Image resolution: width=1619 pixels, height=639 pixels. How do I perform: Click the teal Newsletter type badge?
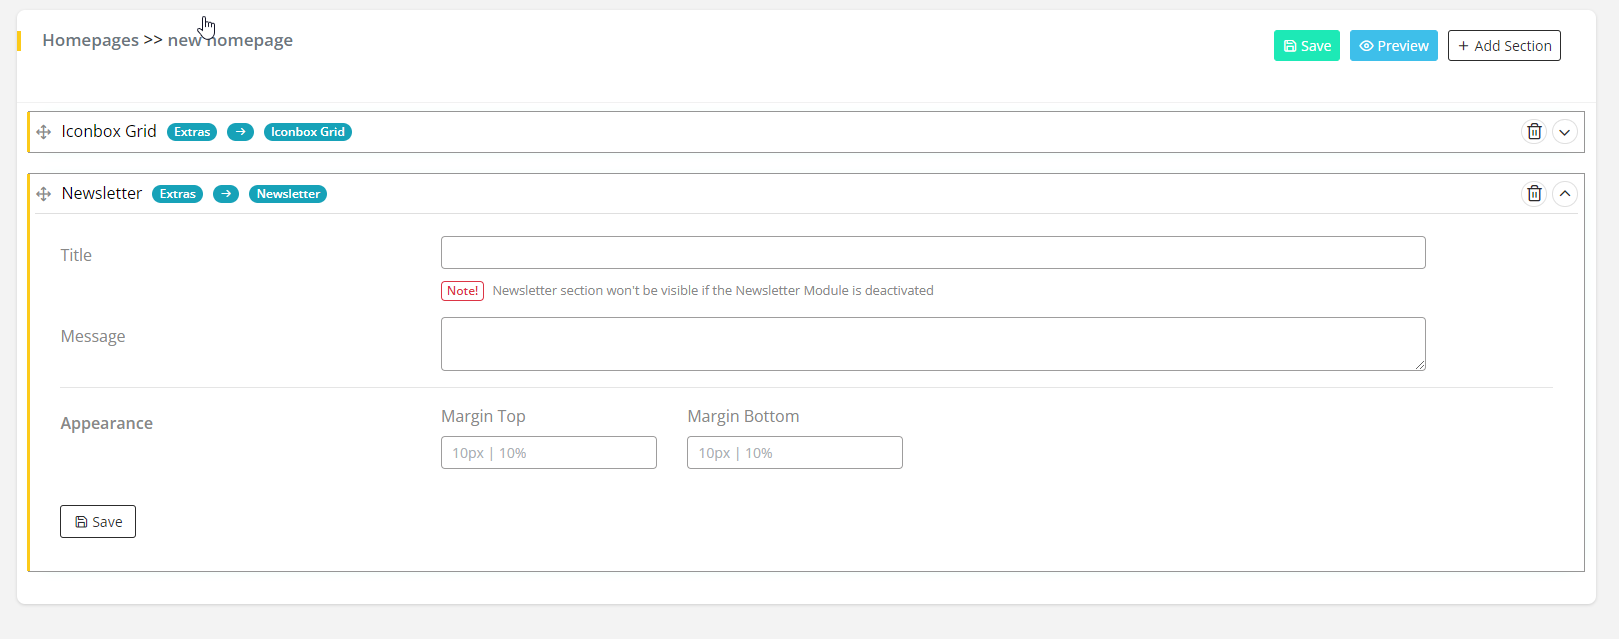(x=288, y=194)
